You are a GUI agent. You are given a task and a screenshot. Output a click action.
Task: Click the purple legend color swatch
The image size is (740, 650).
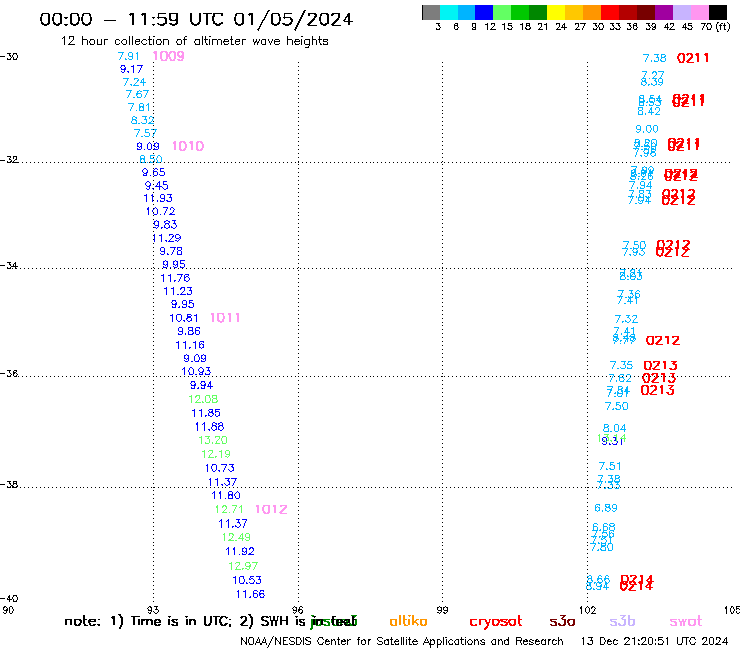point(664,12)
